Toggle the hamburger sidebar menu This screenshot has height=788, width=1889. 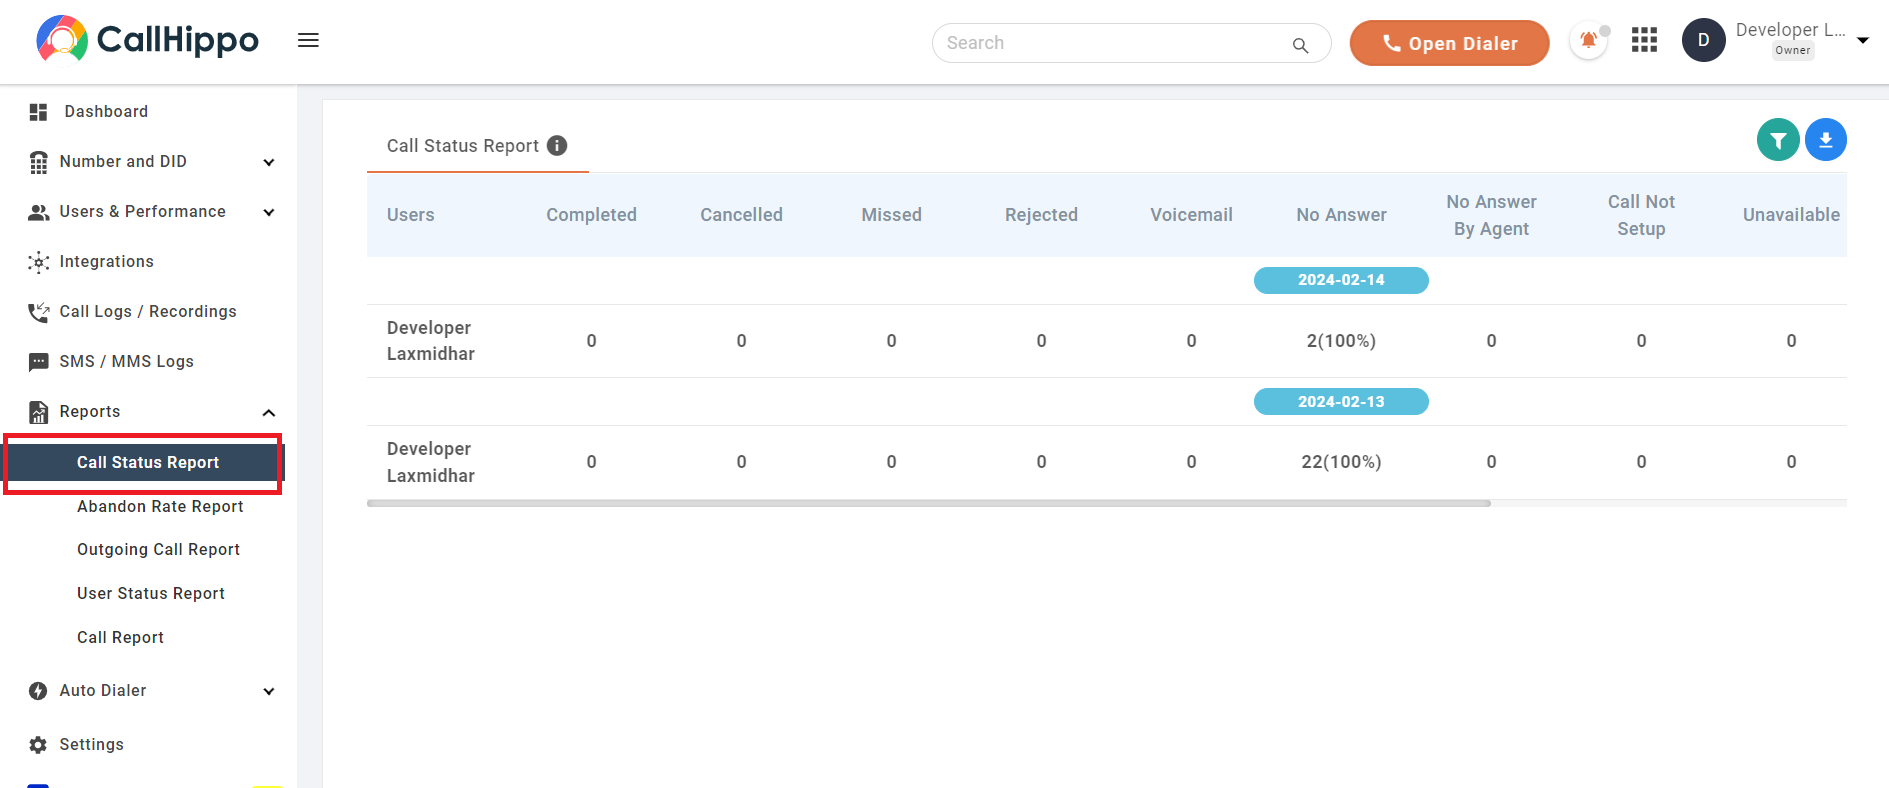308,40
